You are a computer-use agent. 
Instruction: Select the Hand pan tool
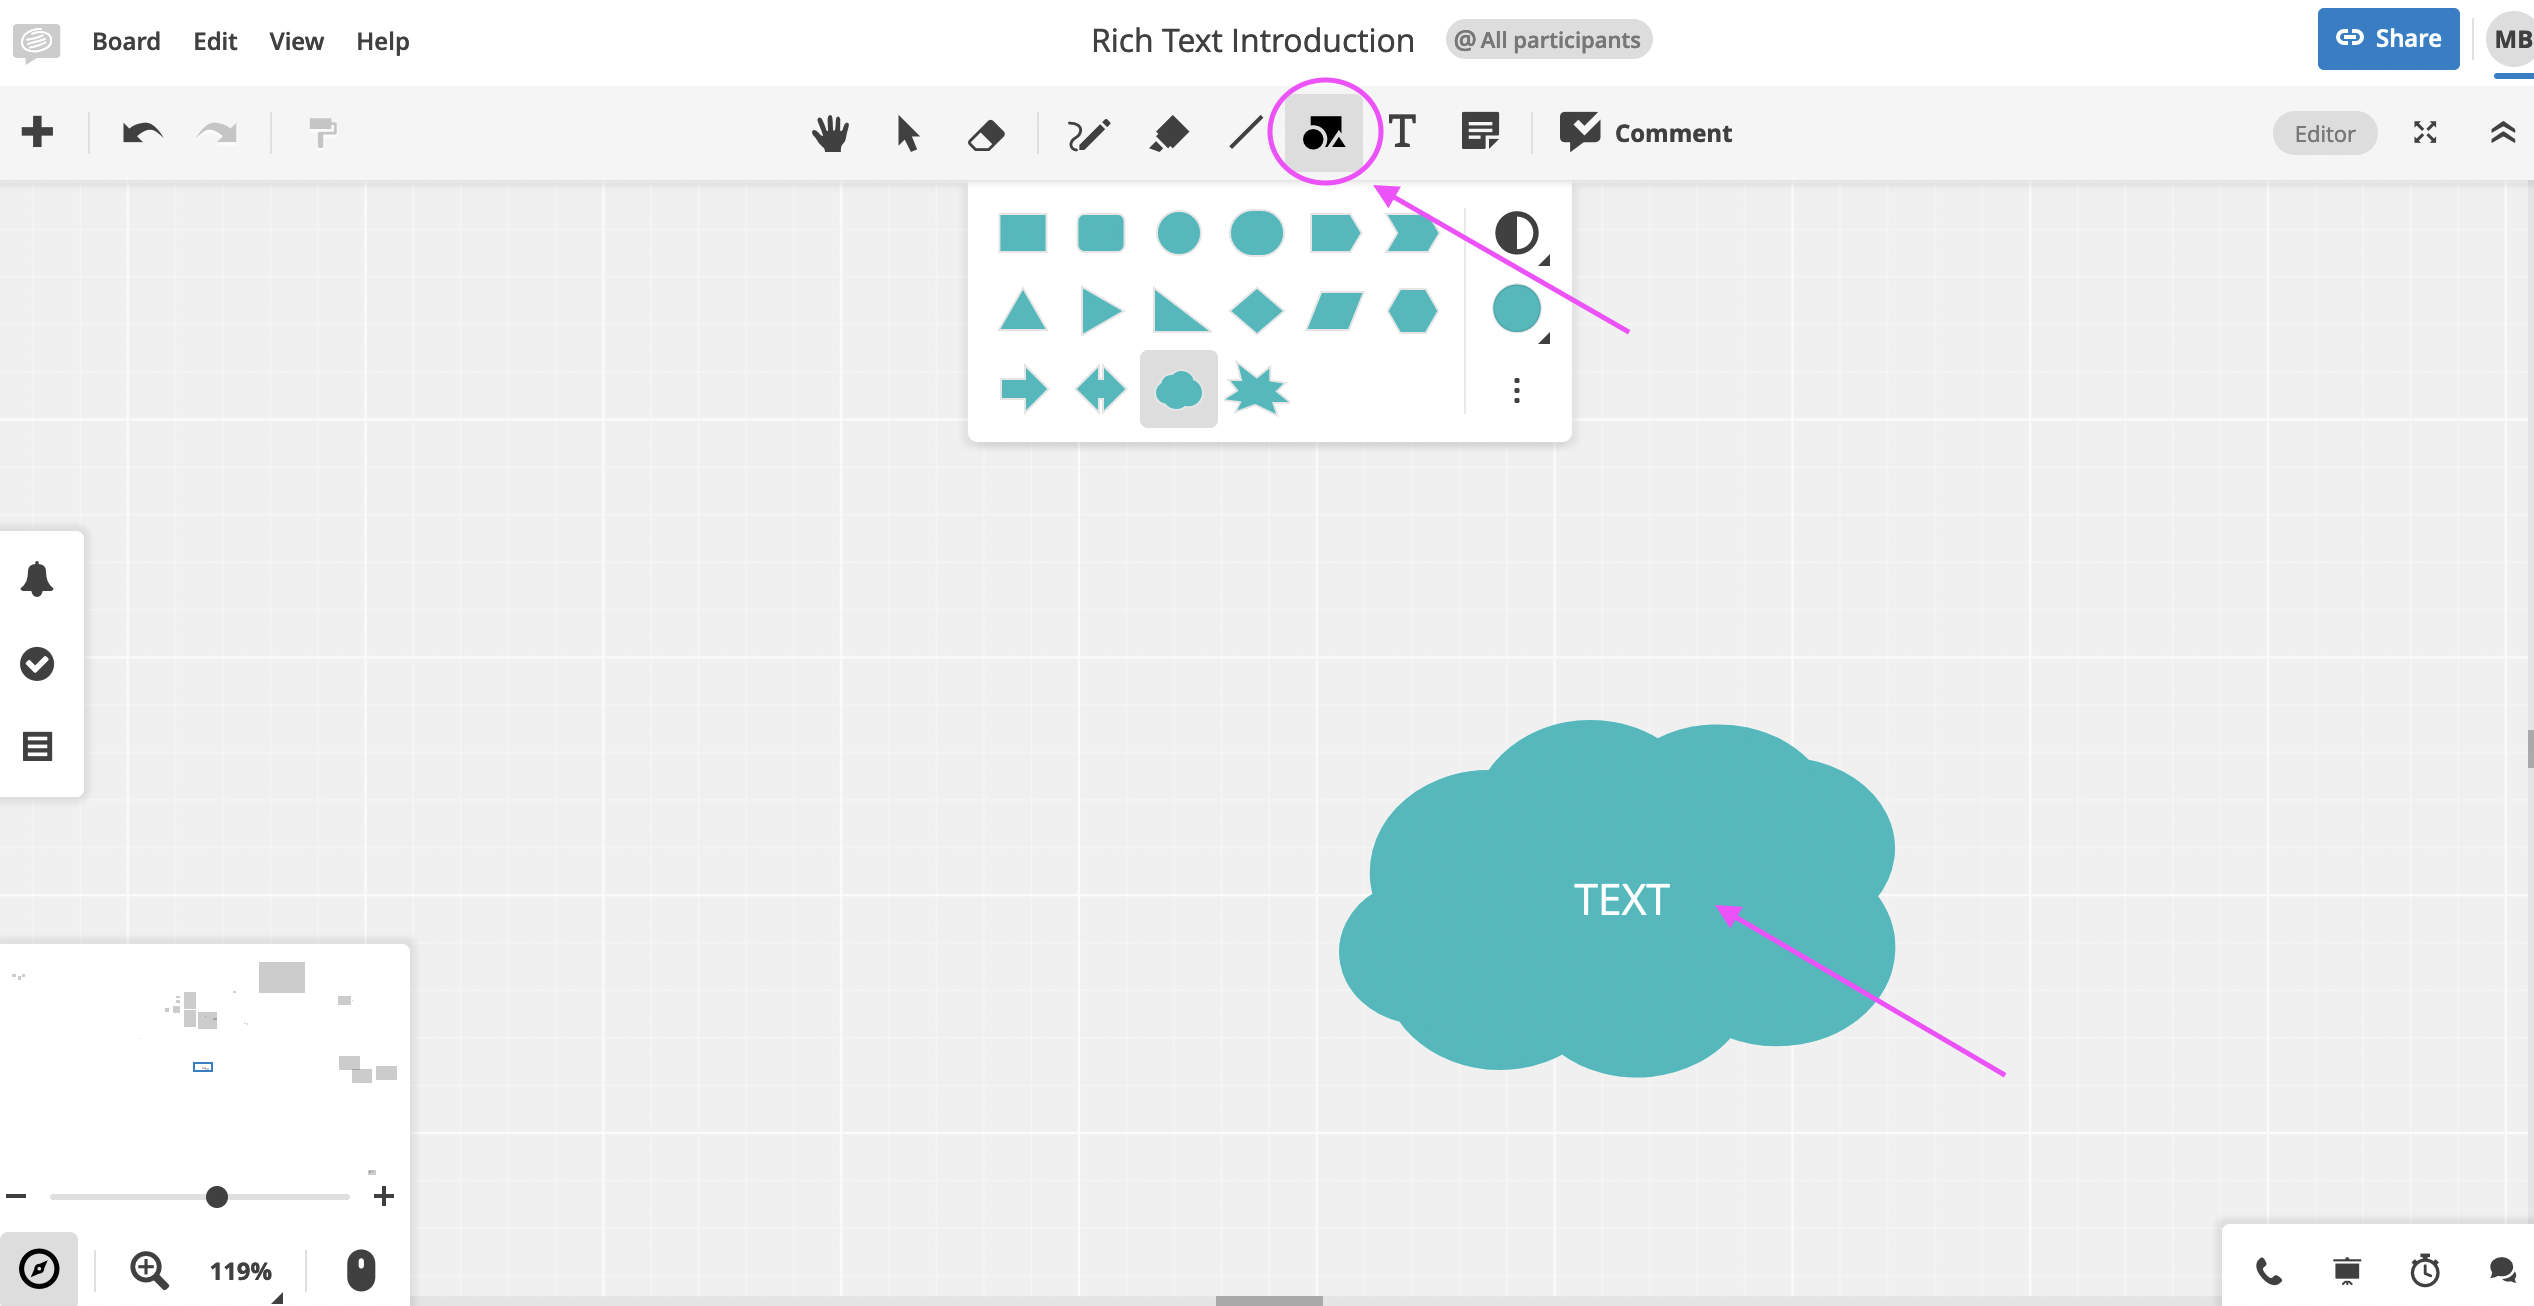tap(830, 133)
